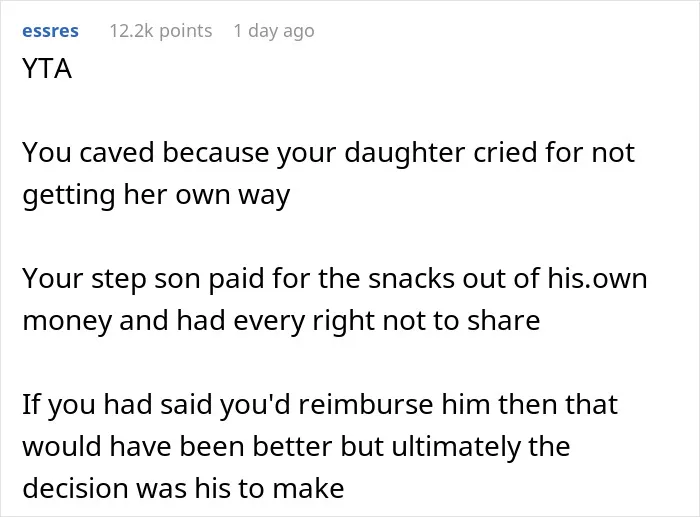Click the YTA verdict text

[47, 69]
